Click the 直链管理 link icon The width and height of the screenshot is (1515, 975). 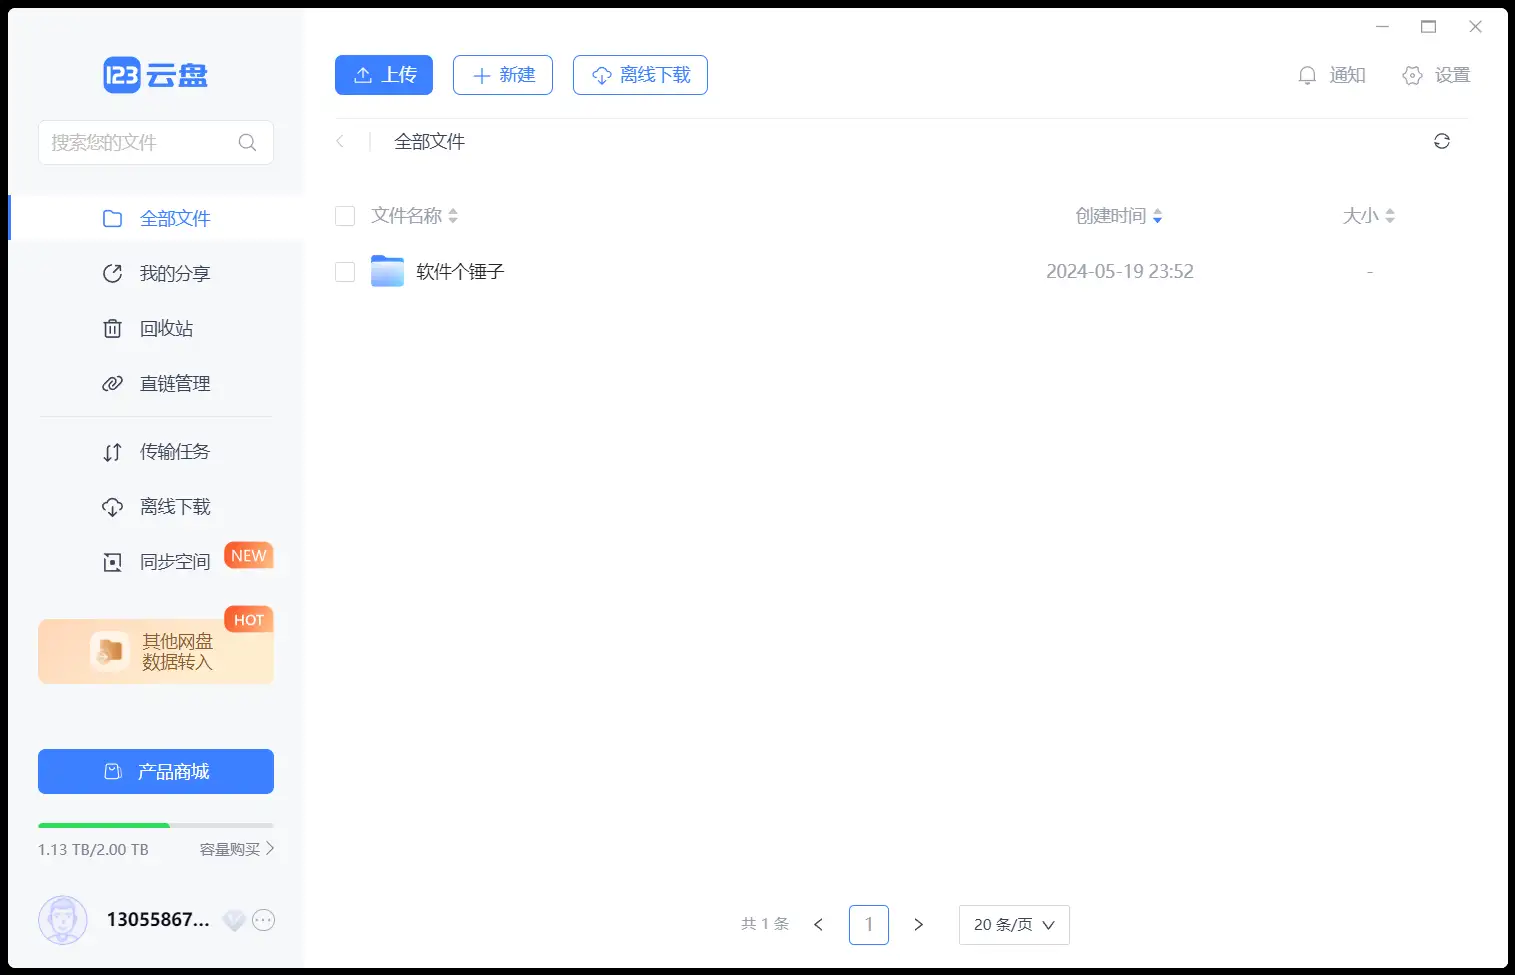click(x=113, y=383)
